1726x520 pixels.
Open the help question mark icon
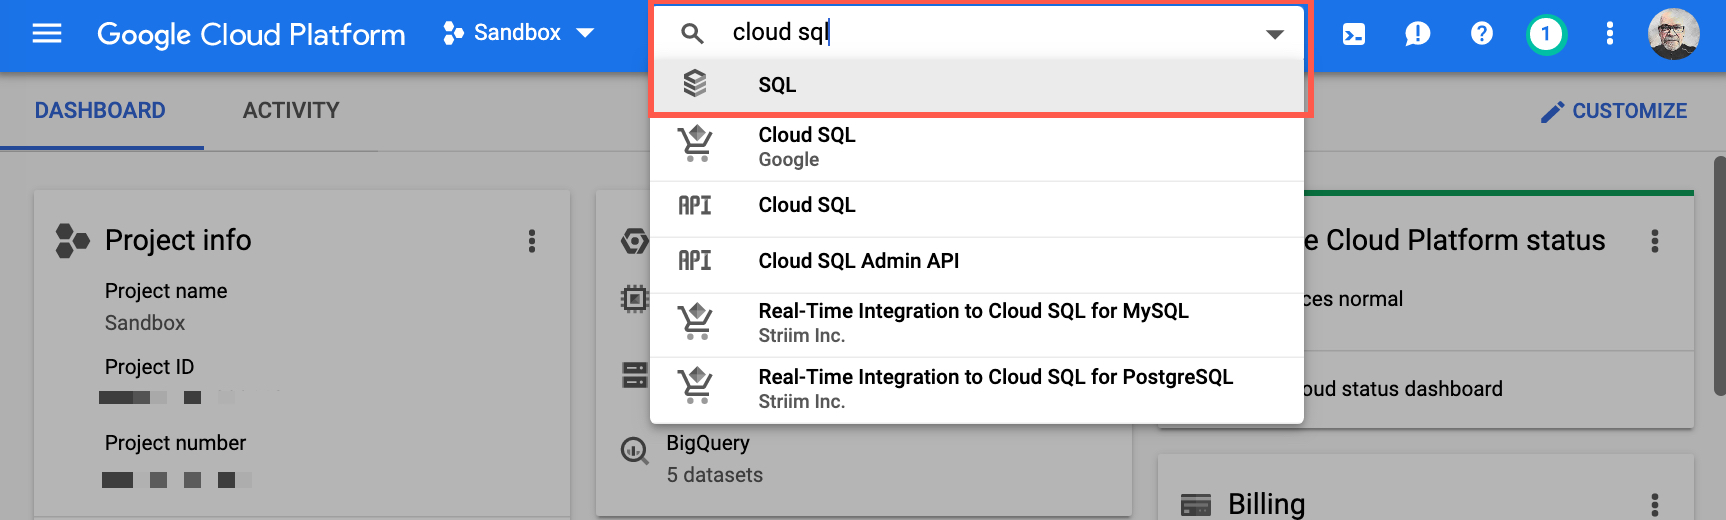pos(1481,34)
